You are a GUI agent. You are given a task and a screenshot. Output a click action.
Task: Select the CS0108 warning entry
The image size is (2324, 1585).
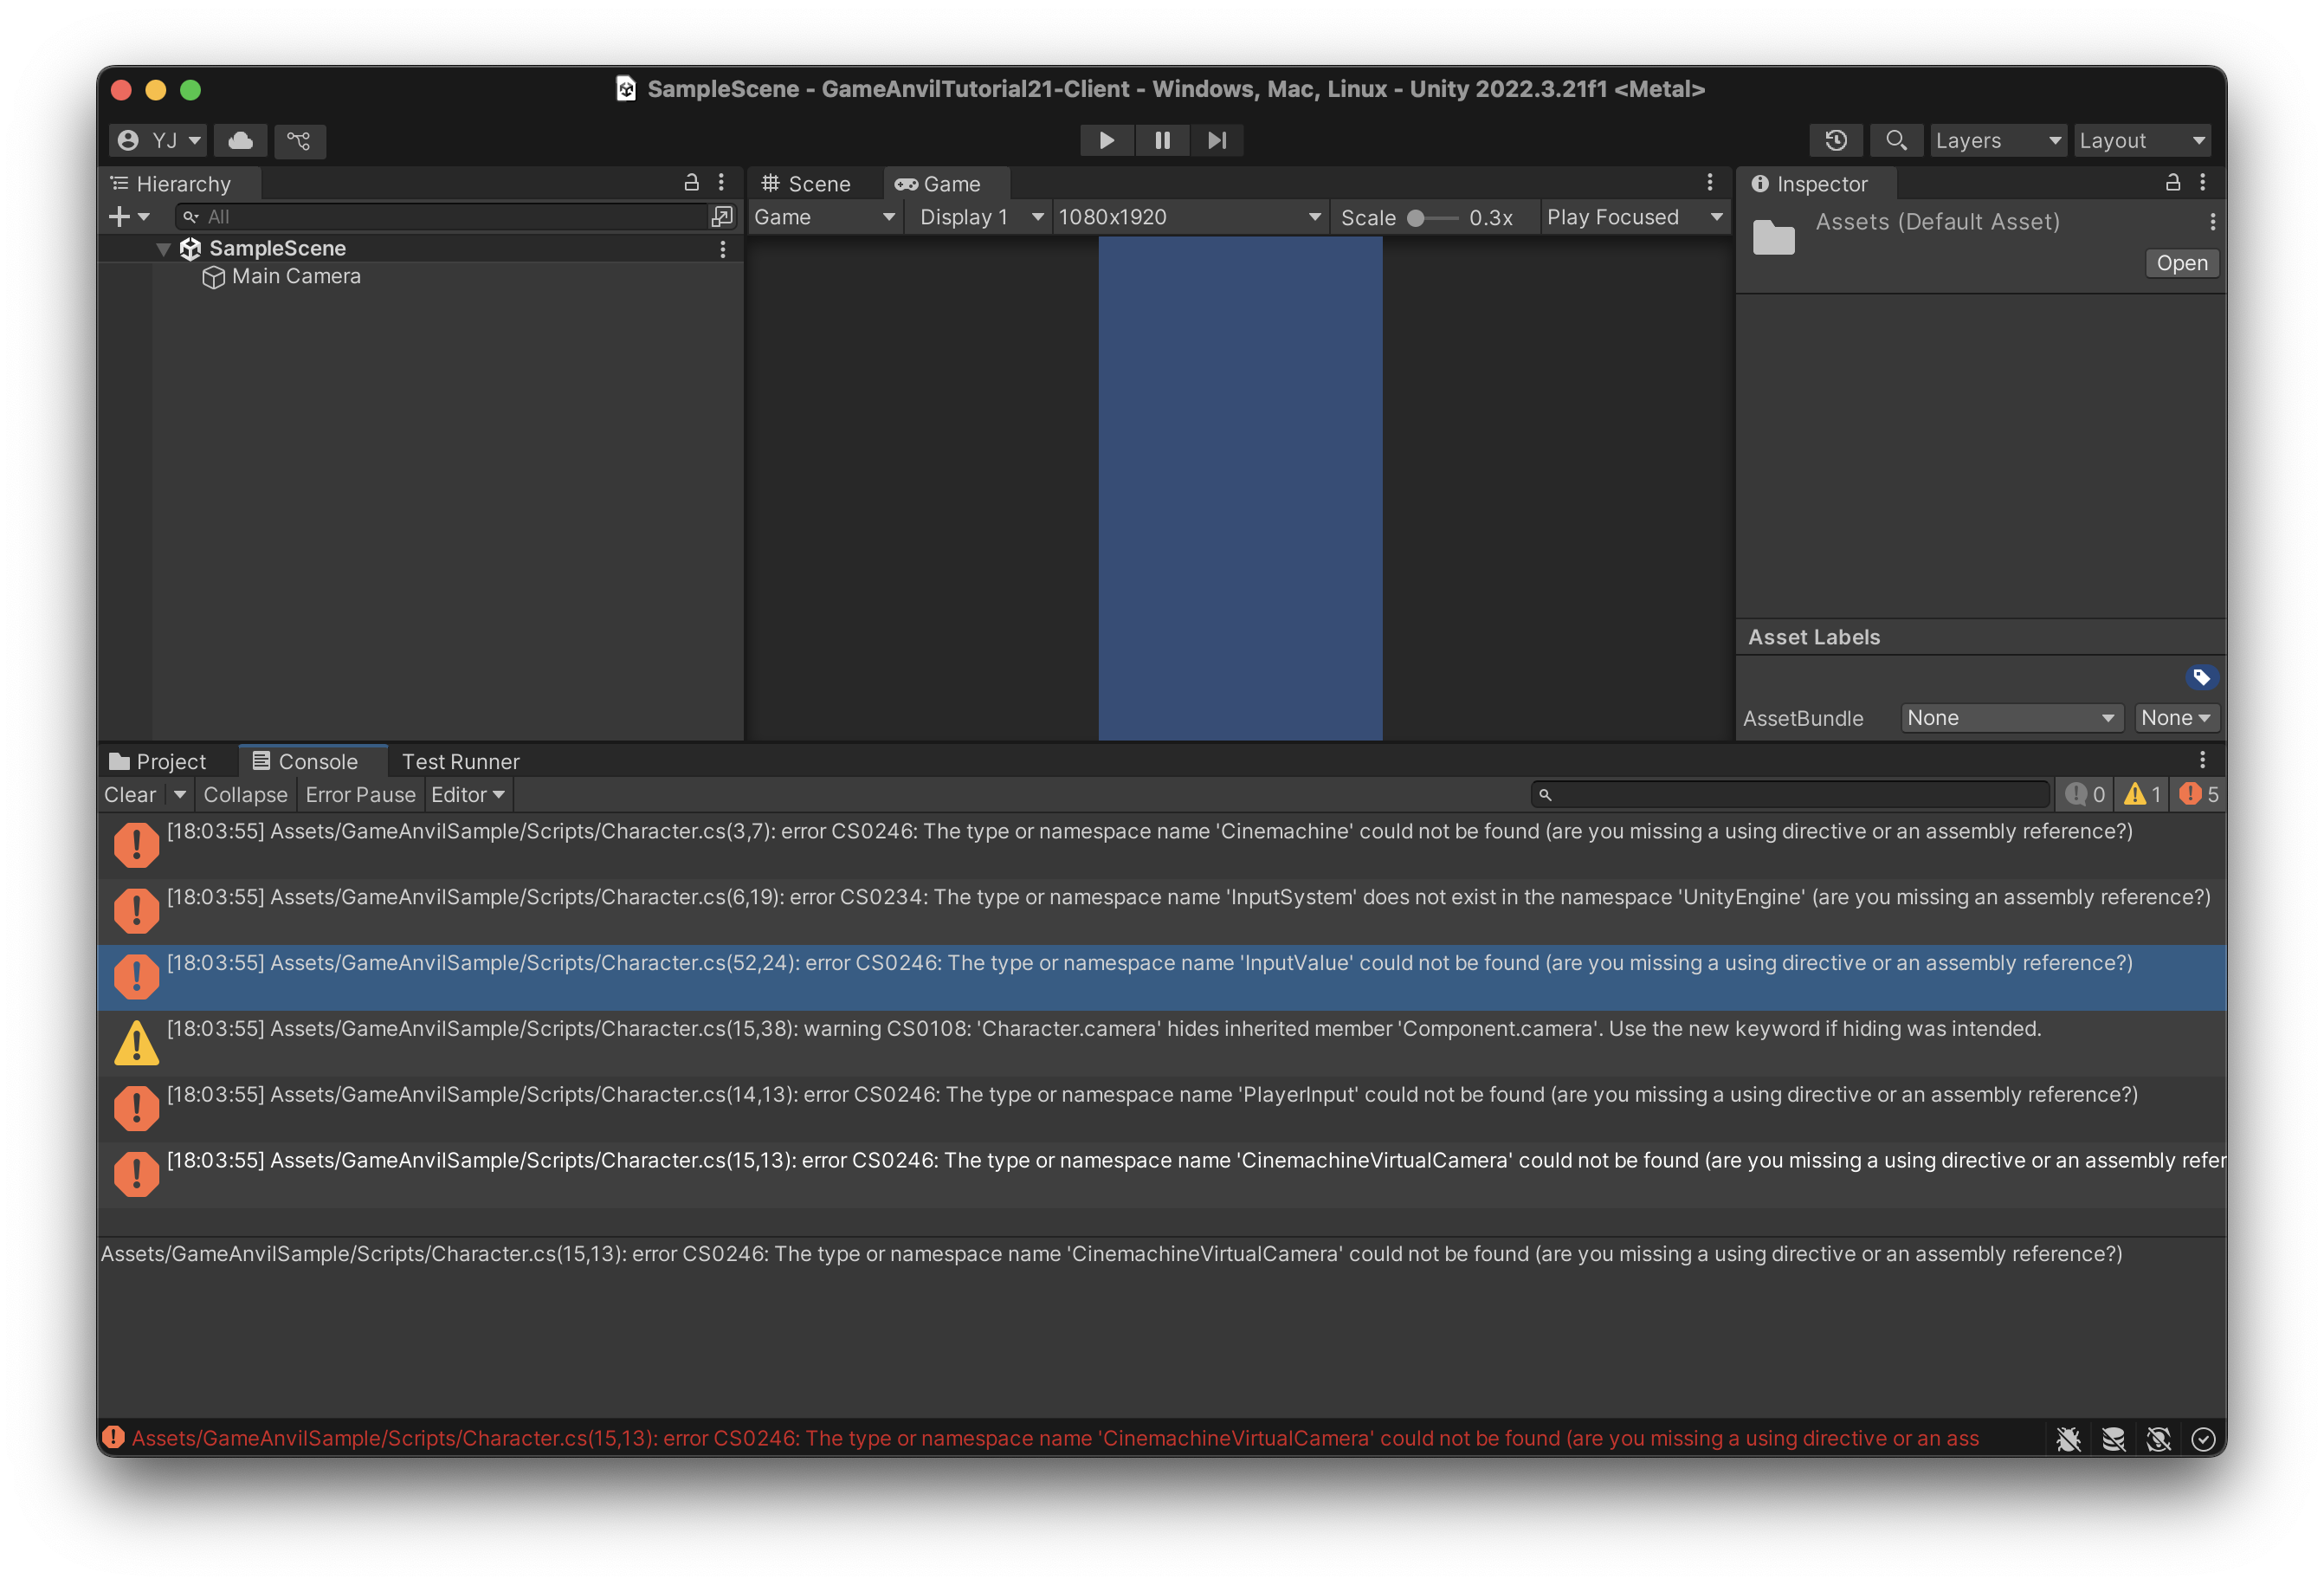click(x=1161, y=1044)
